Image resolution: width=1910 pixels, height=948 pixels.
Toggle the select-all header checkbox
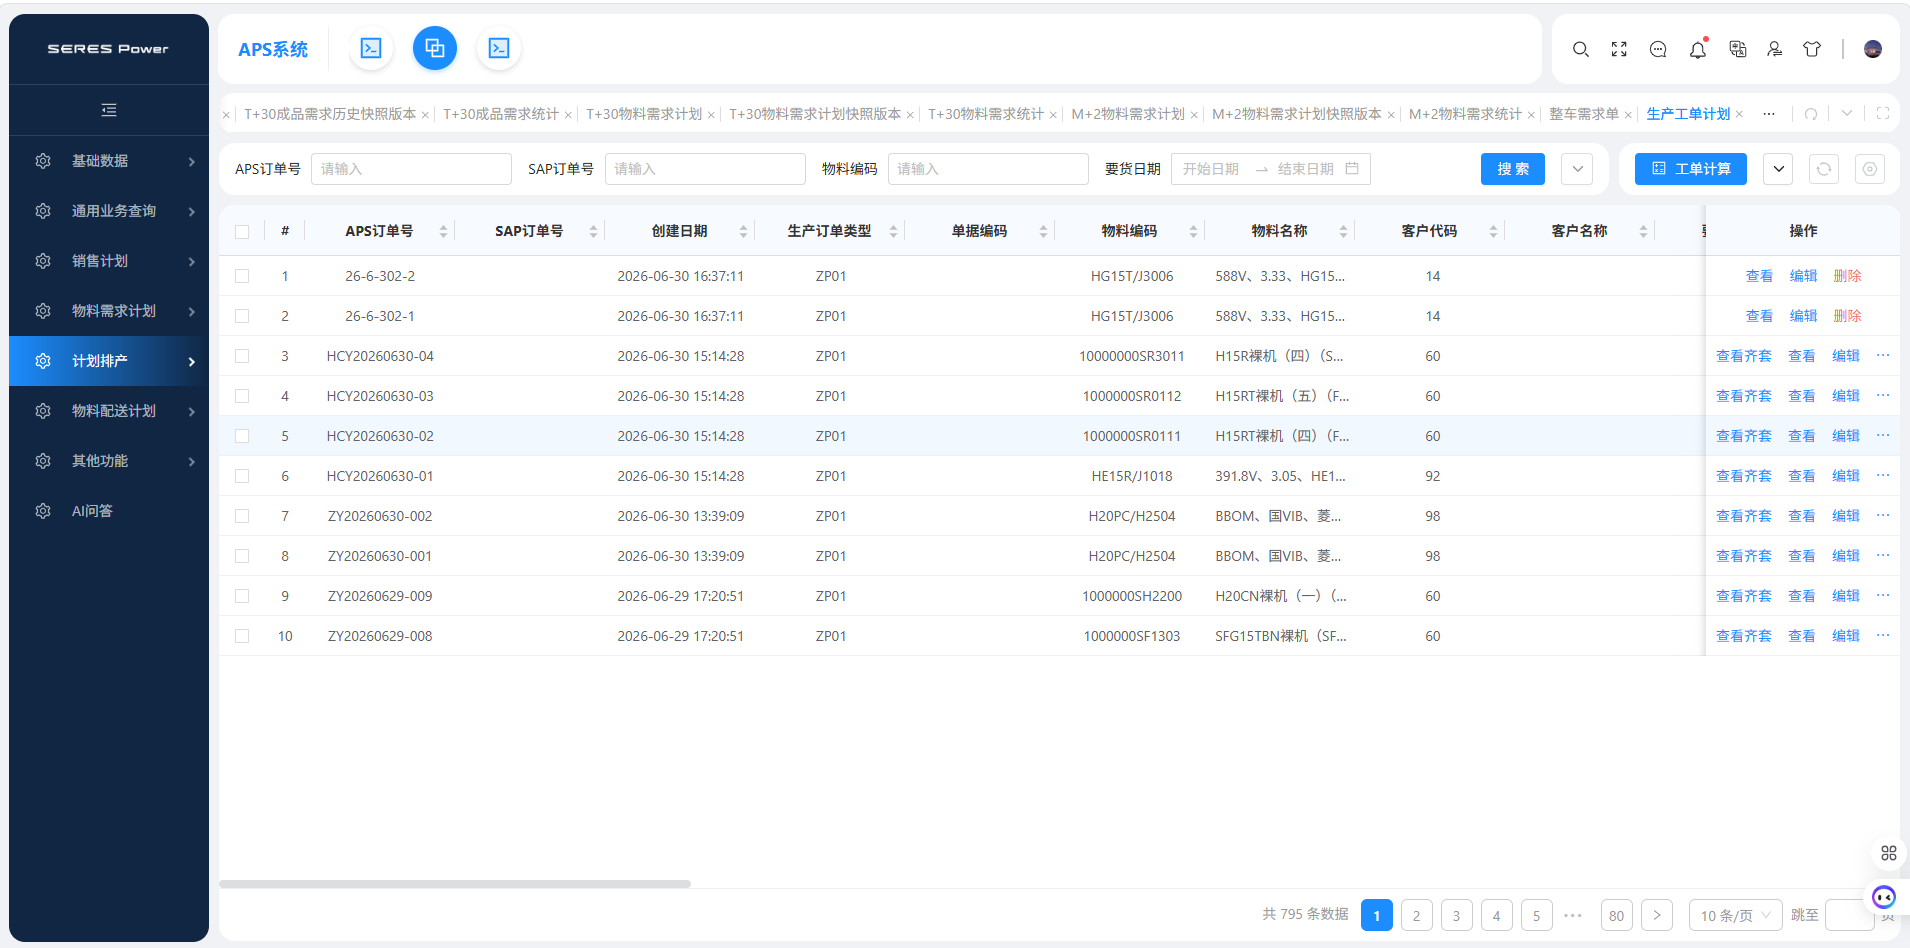(242, 232)
